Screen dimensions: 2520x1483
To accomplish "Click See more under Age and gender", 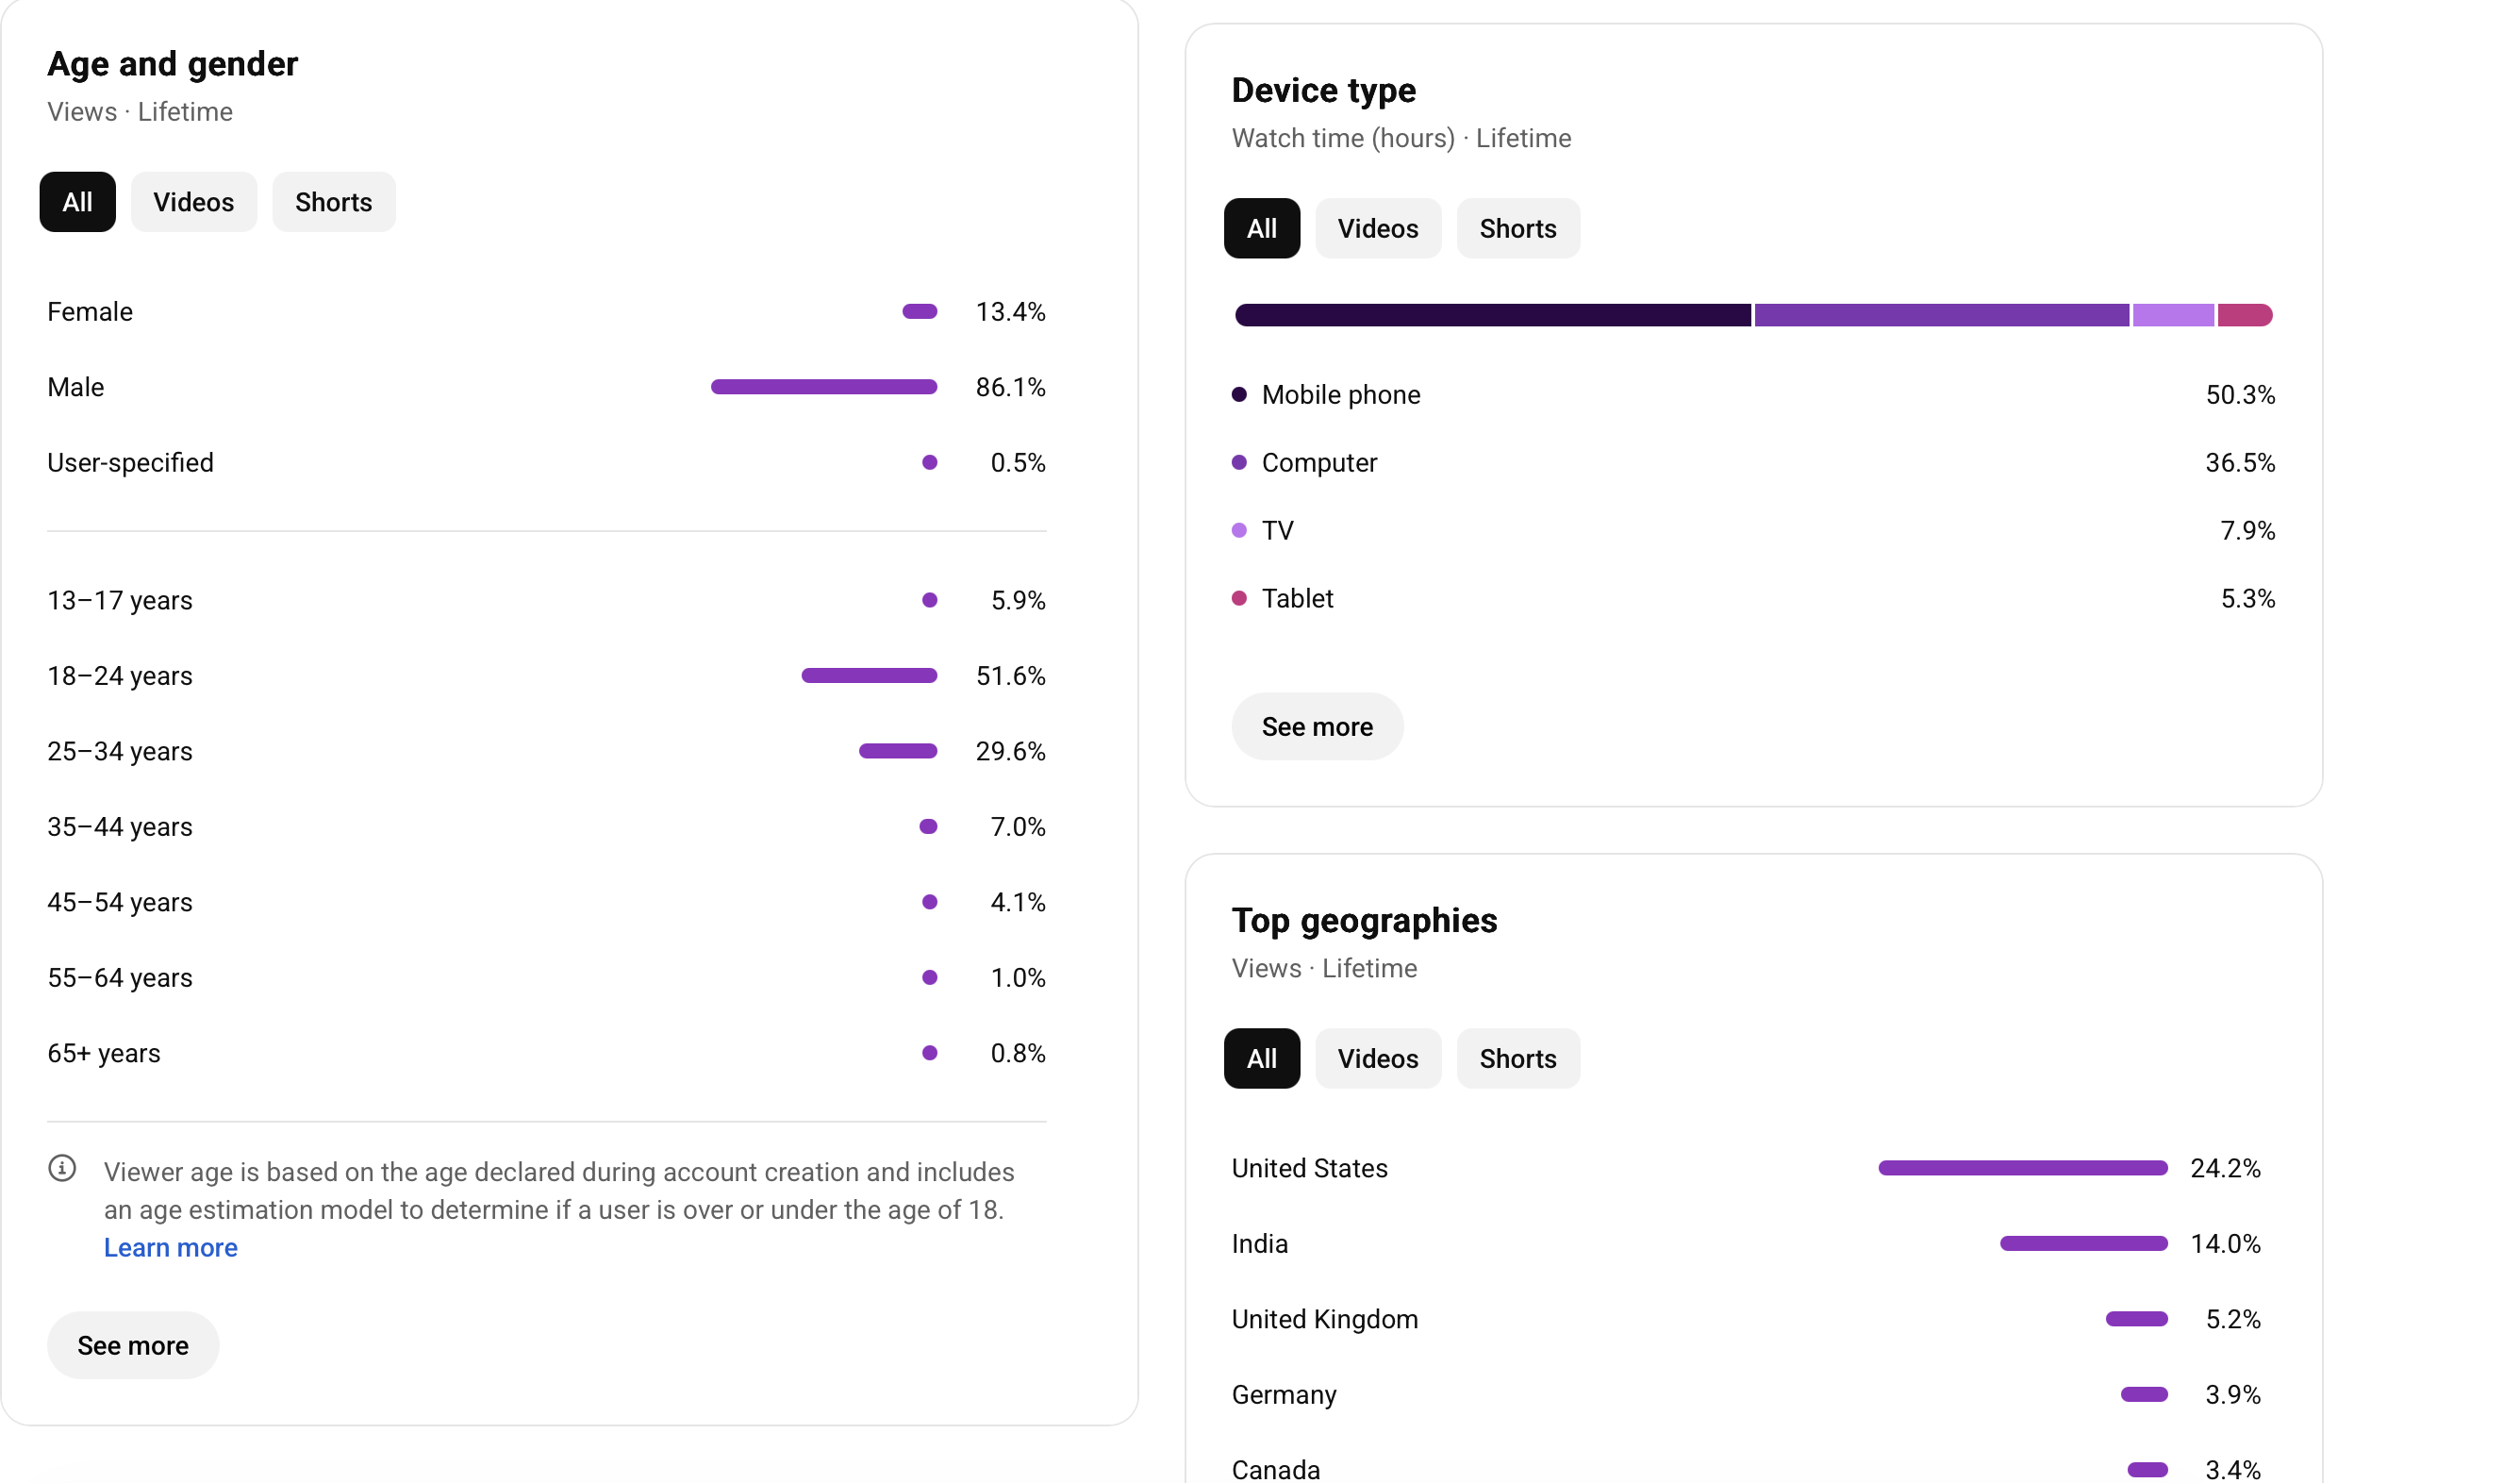I will point(133,1346).
